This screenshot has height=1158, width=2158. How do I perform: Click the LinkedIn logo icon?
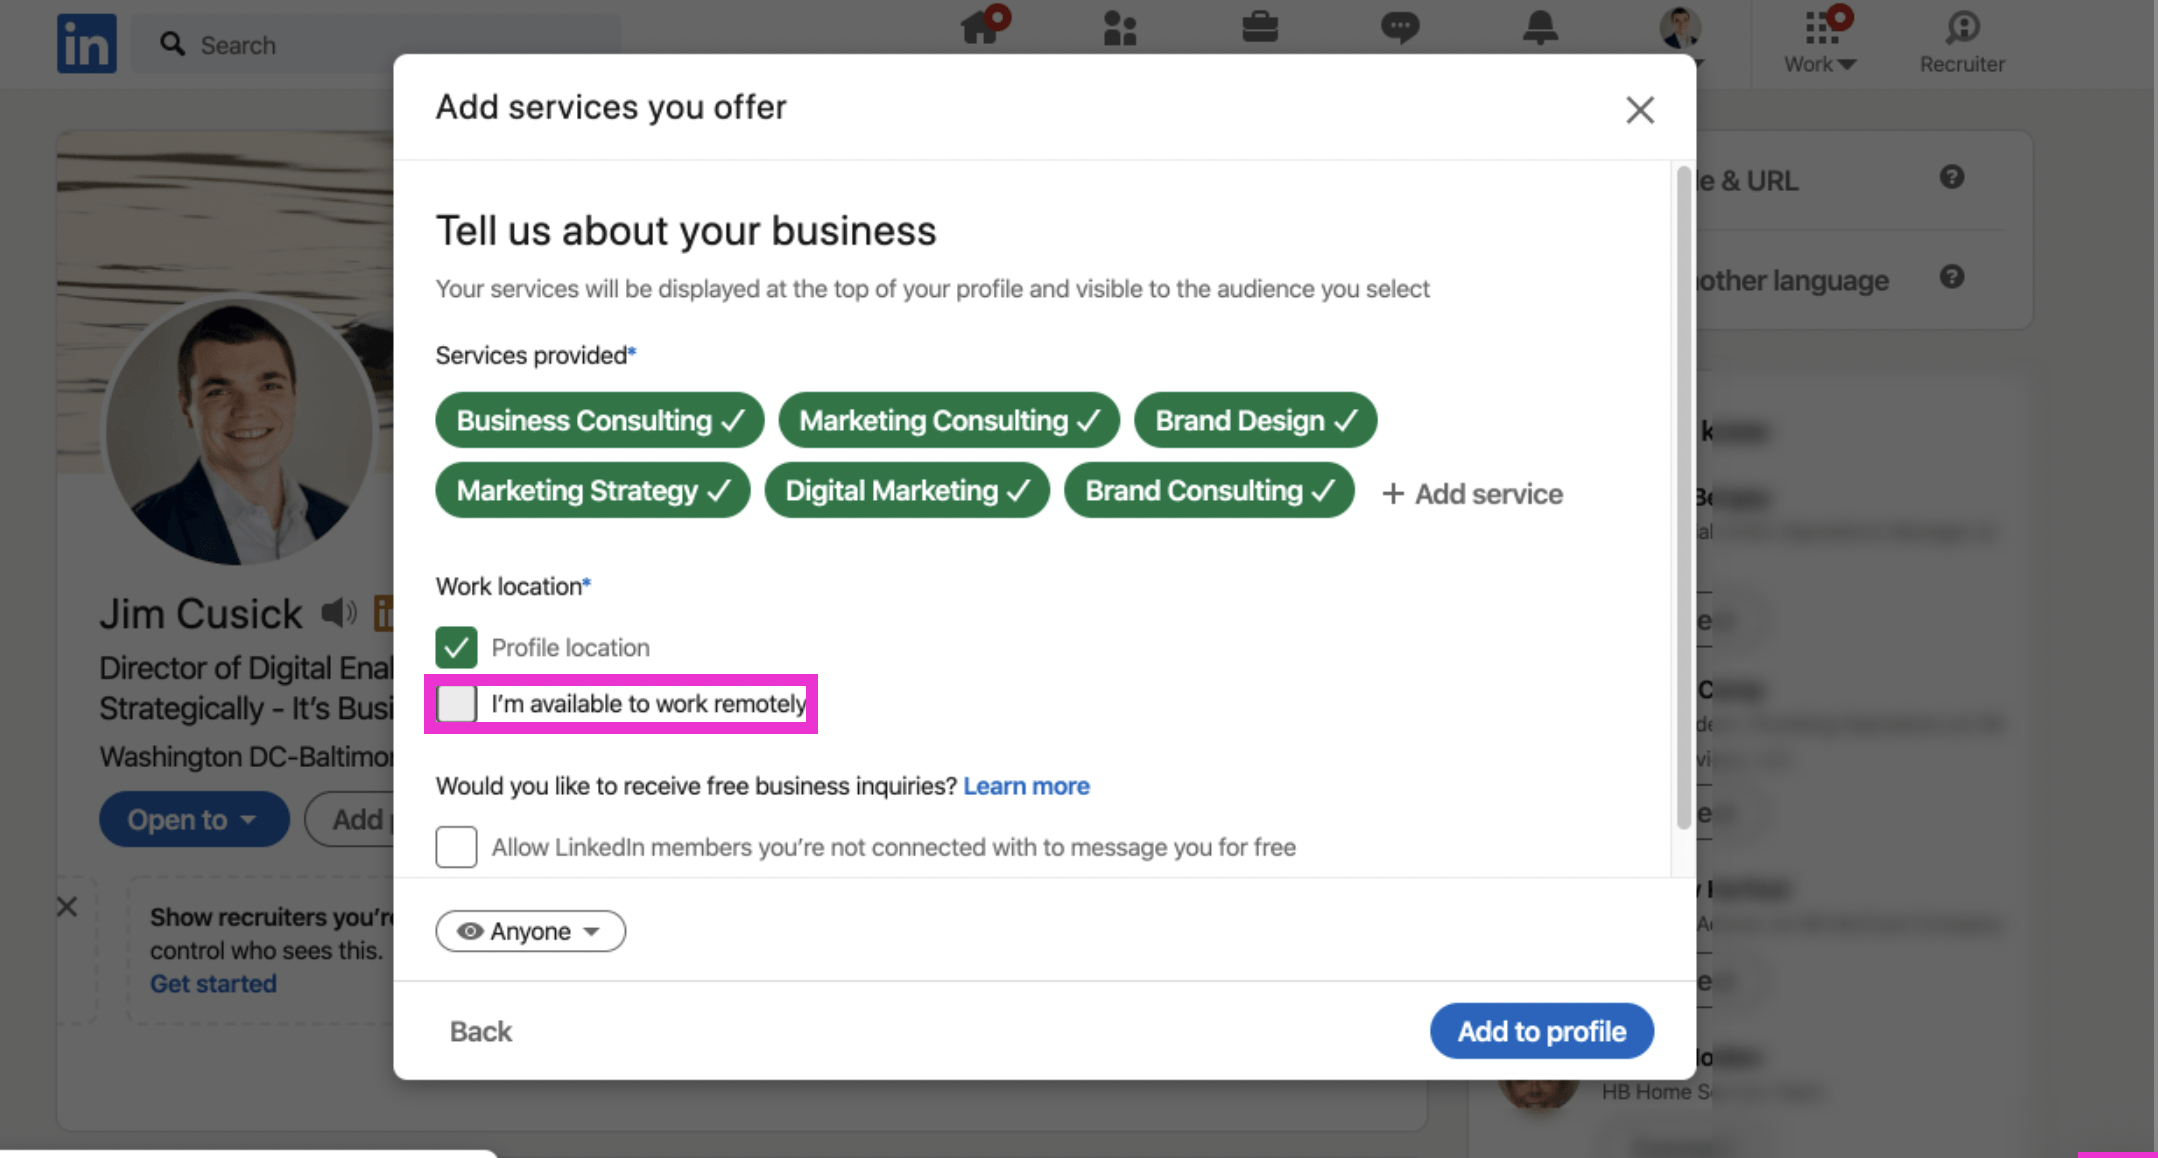pyautogui.click(x=86, y=44)
